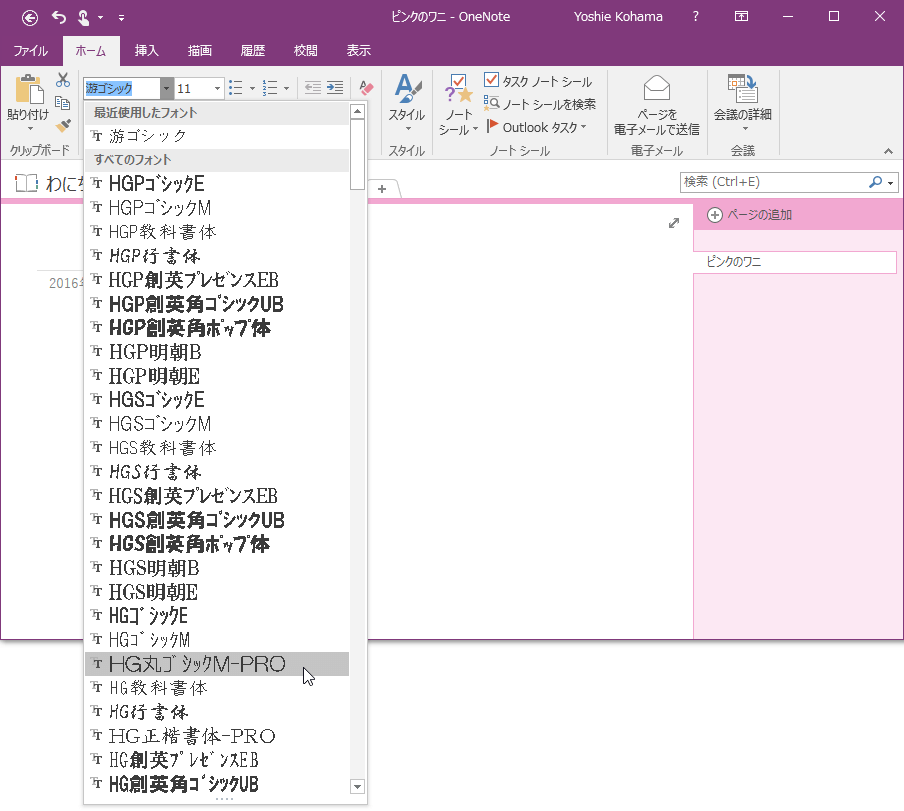Switch to the 表示 tab
The height and width of the screenshot is (811, 904).
359,51
